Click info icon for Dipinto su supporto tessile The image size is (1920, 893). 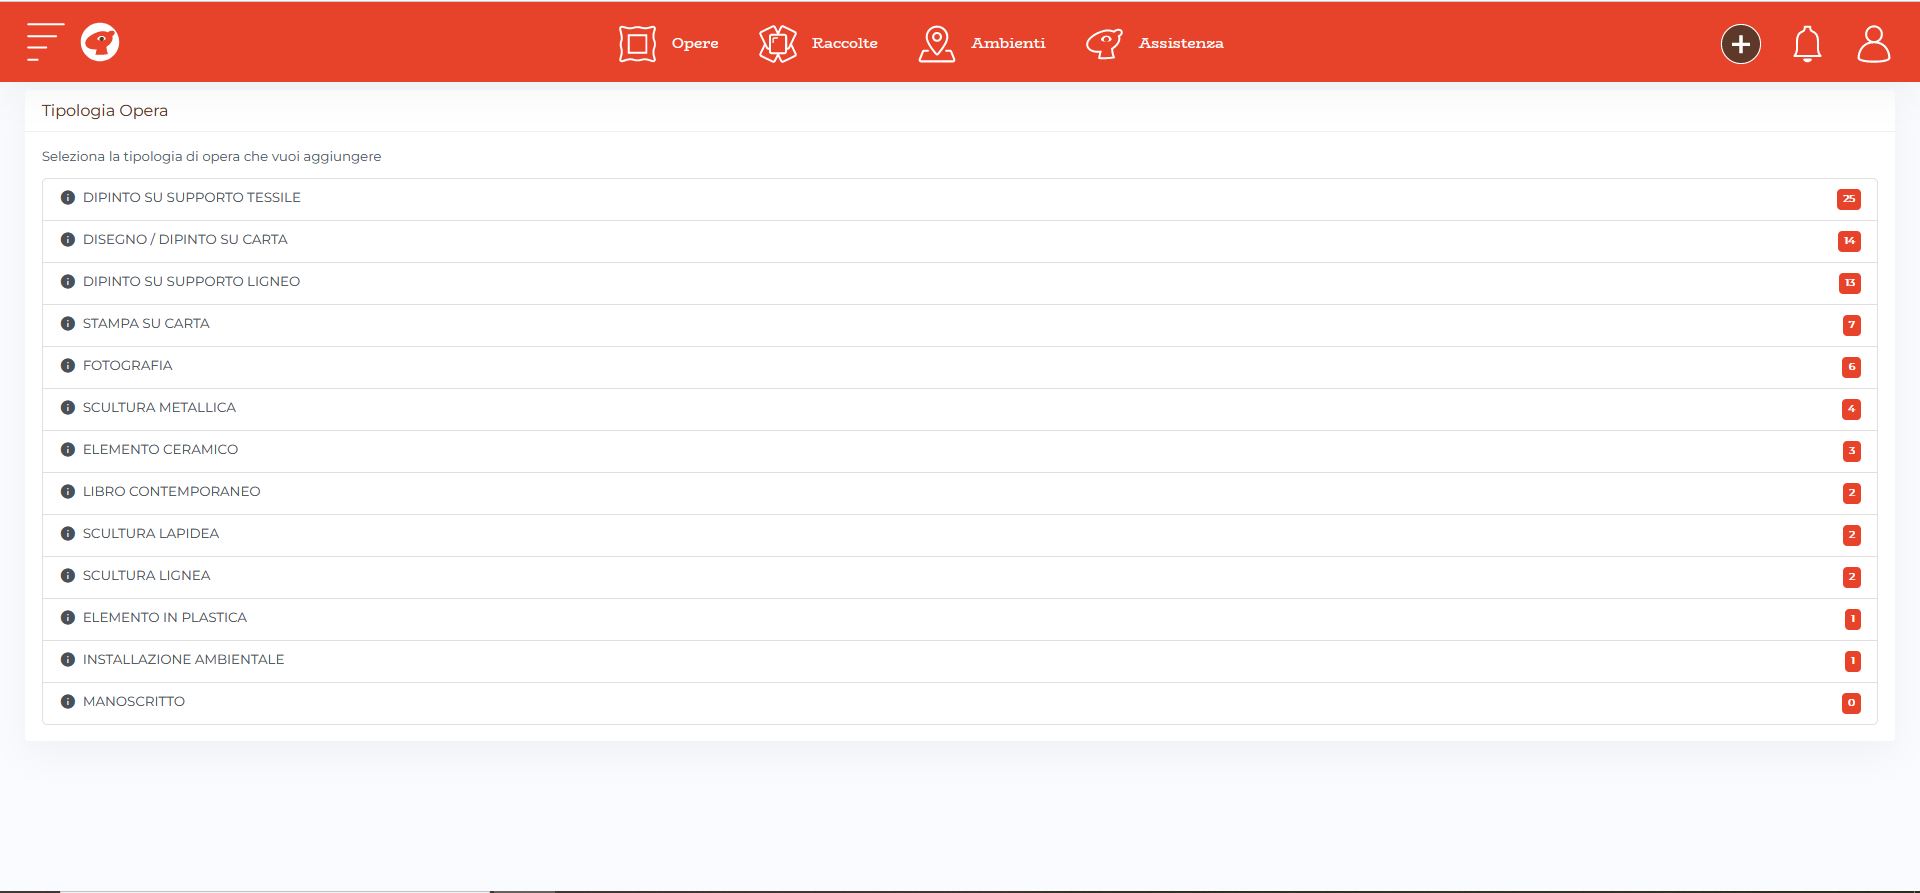tap(68, 198)
